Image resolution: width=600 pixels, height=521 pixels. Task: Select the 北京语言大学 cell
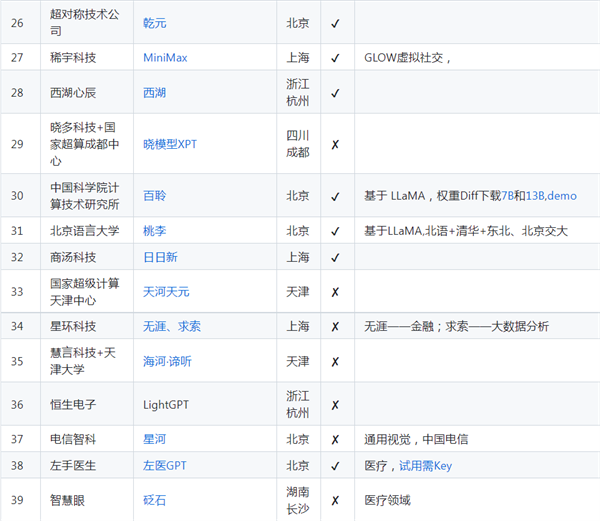click(x=85, y=231)
